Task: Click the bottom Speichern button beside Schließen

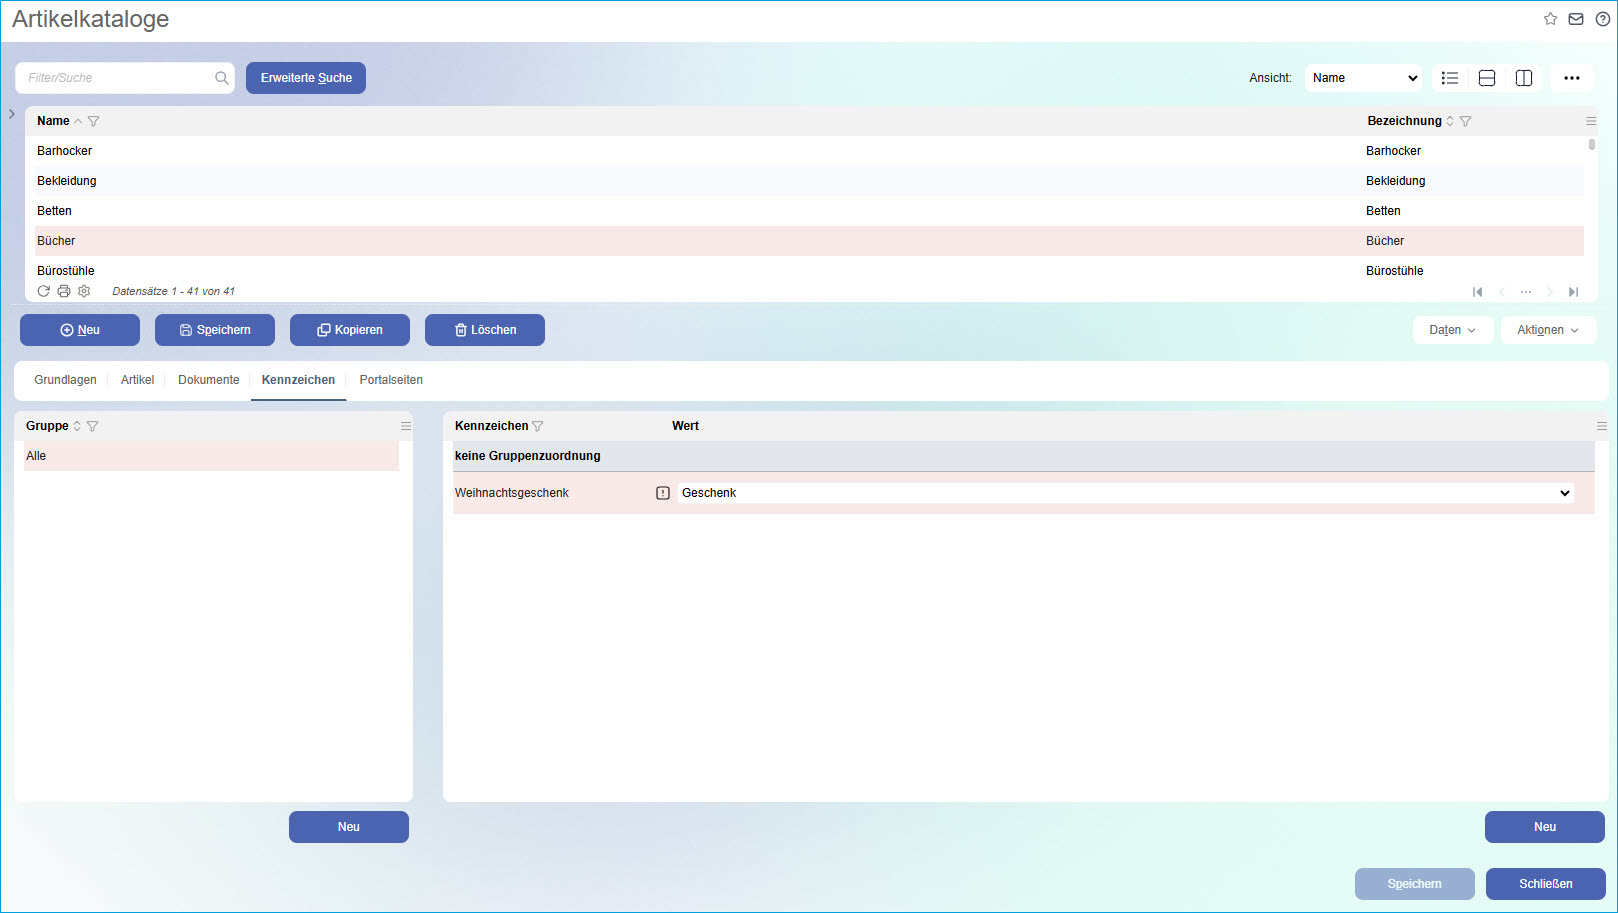Action: point(1415,884)
